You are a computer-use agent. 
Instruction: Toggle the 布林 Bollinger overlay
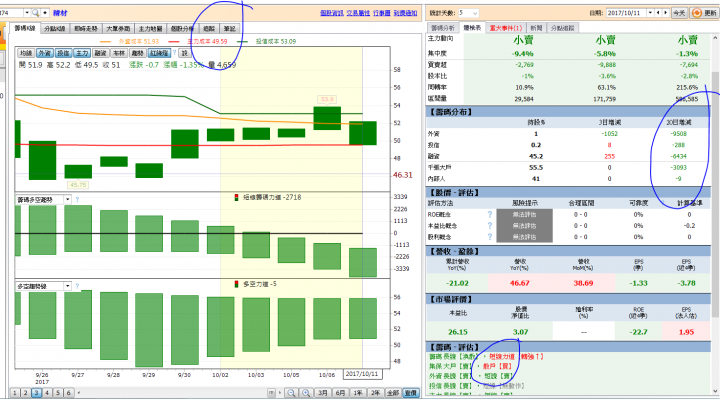pos(119,53)
